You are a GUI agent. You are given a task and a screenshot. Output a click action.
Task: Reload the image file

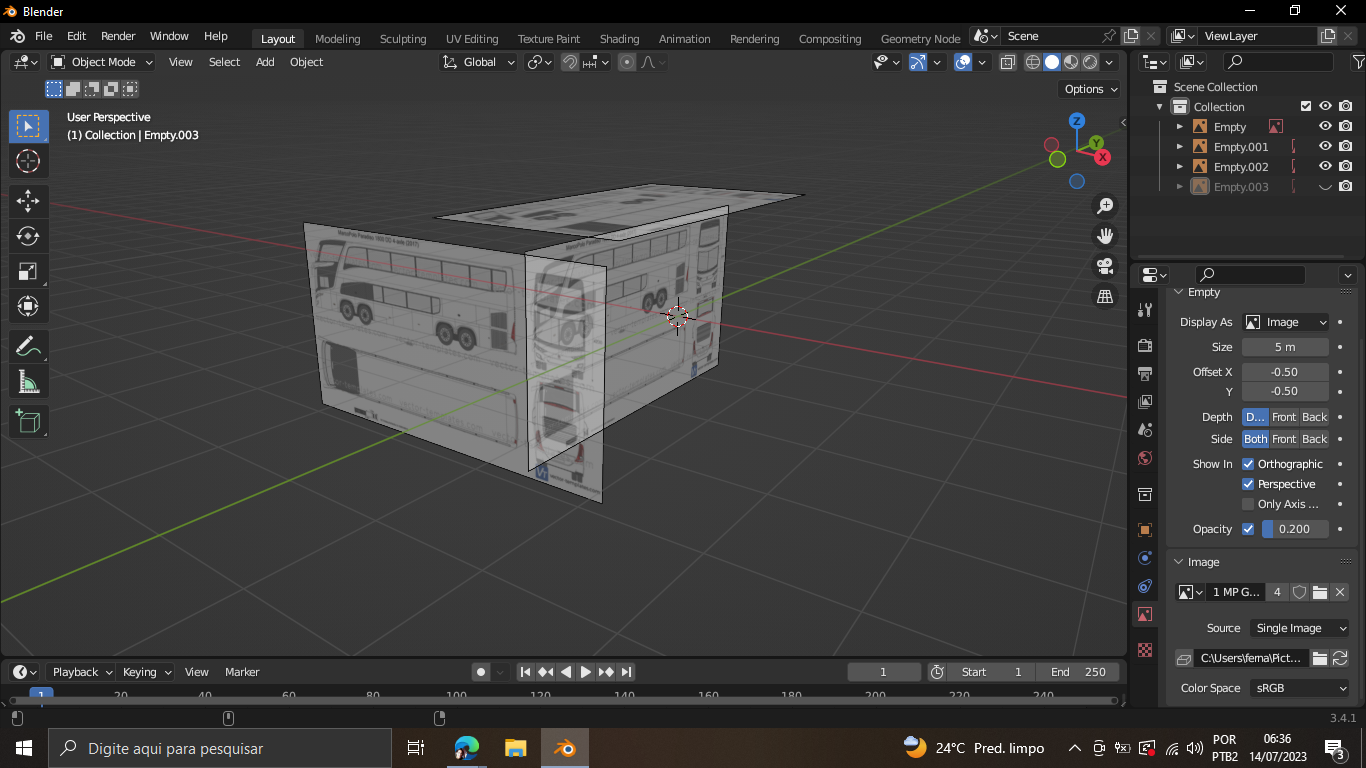tap(1340, 658)
